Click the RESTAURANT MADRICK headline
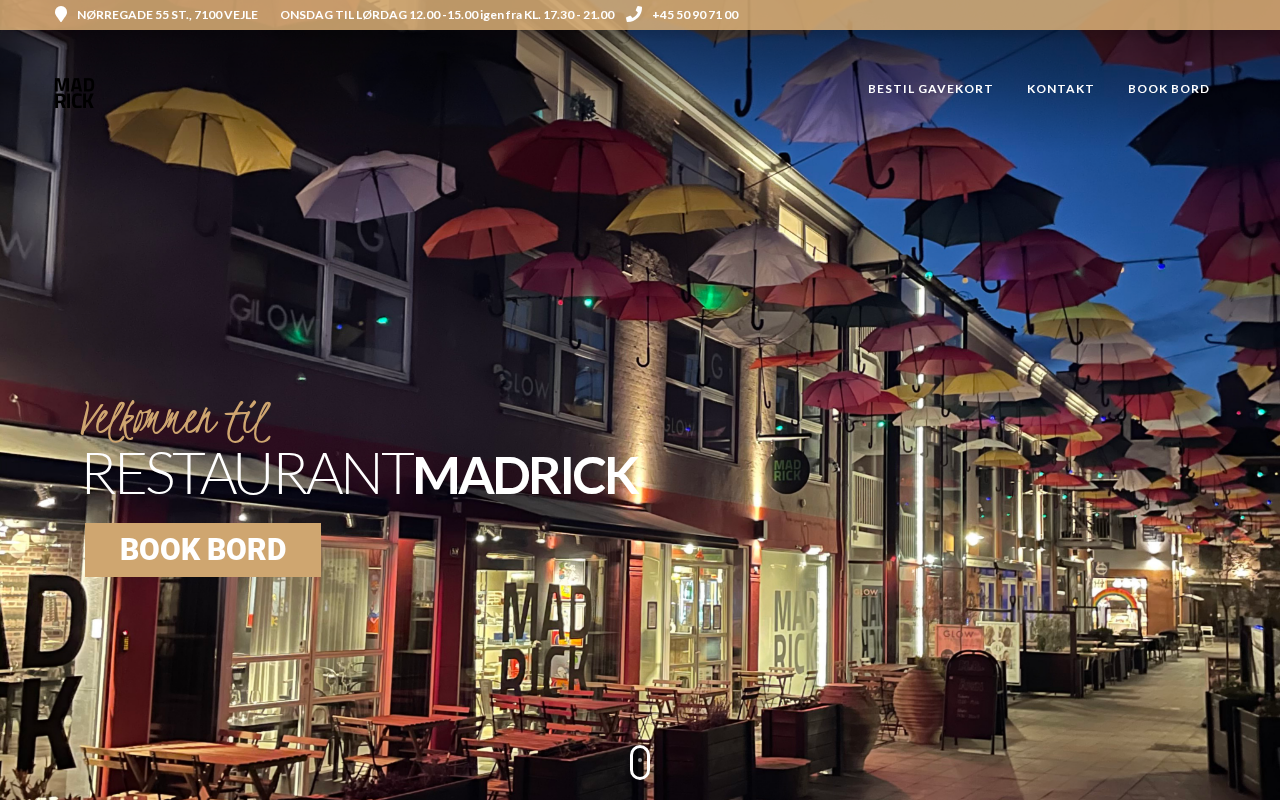 click(360, 474)
